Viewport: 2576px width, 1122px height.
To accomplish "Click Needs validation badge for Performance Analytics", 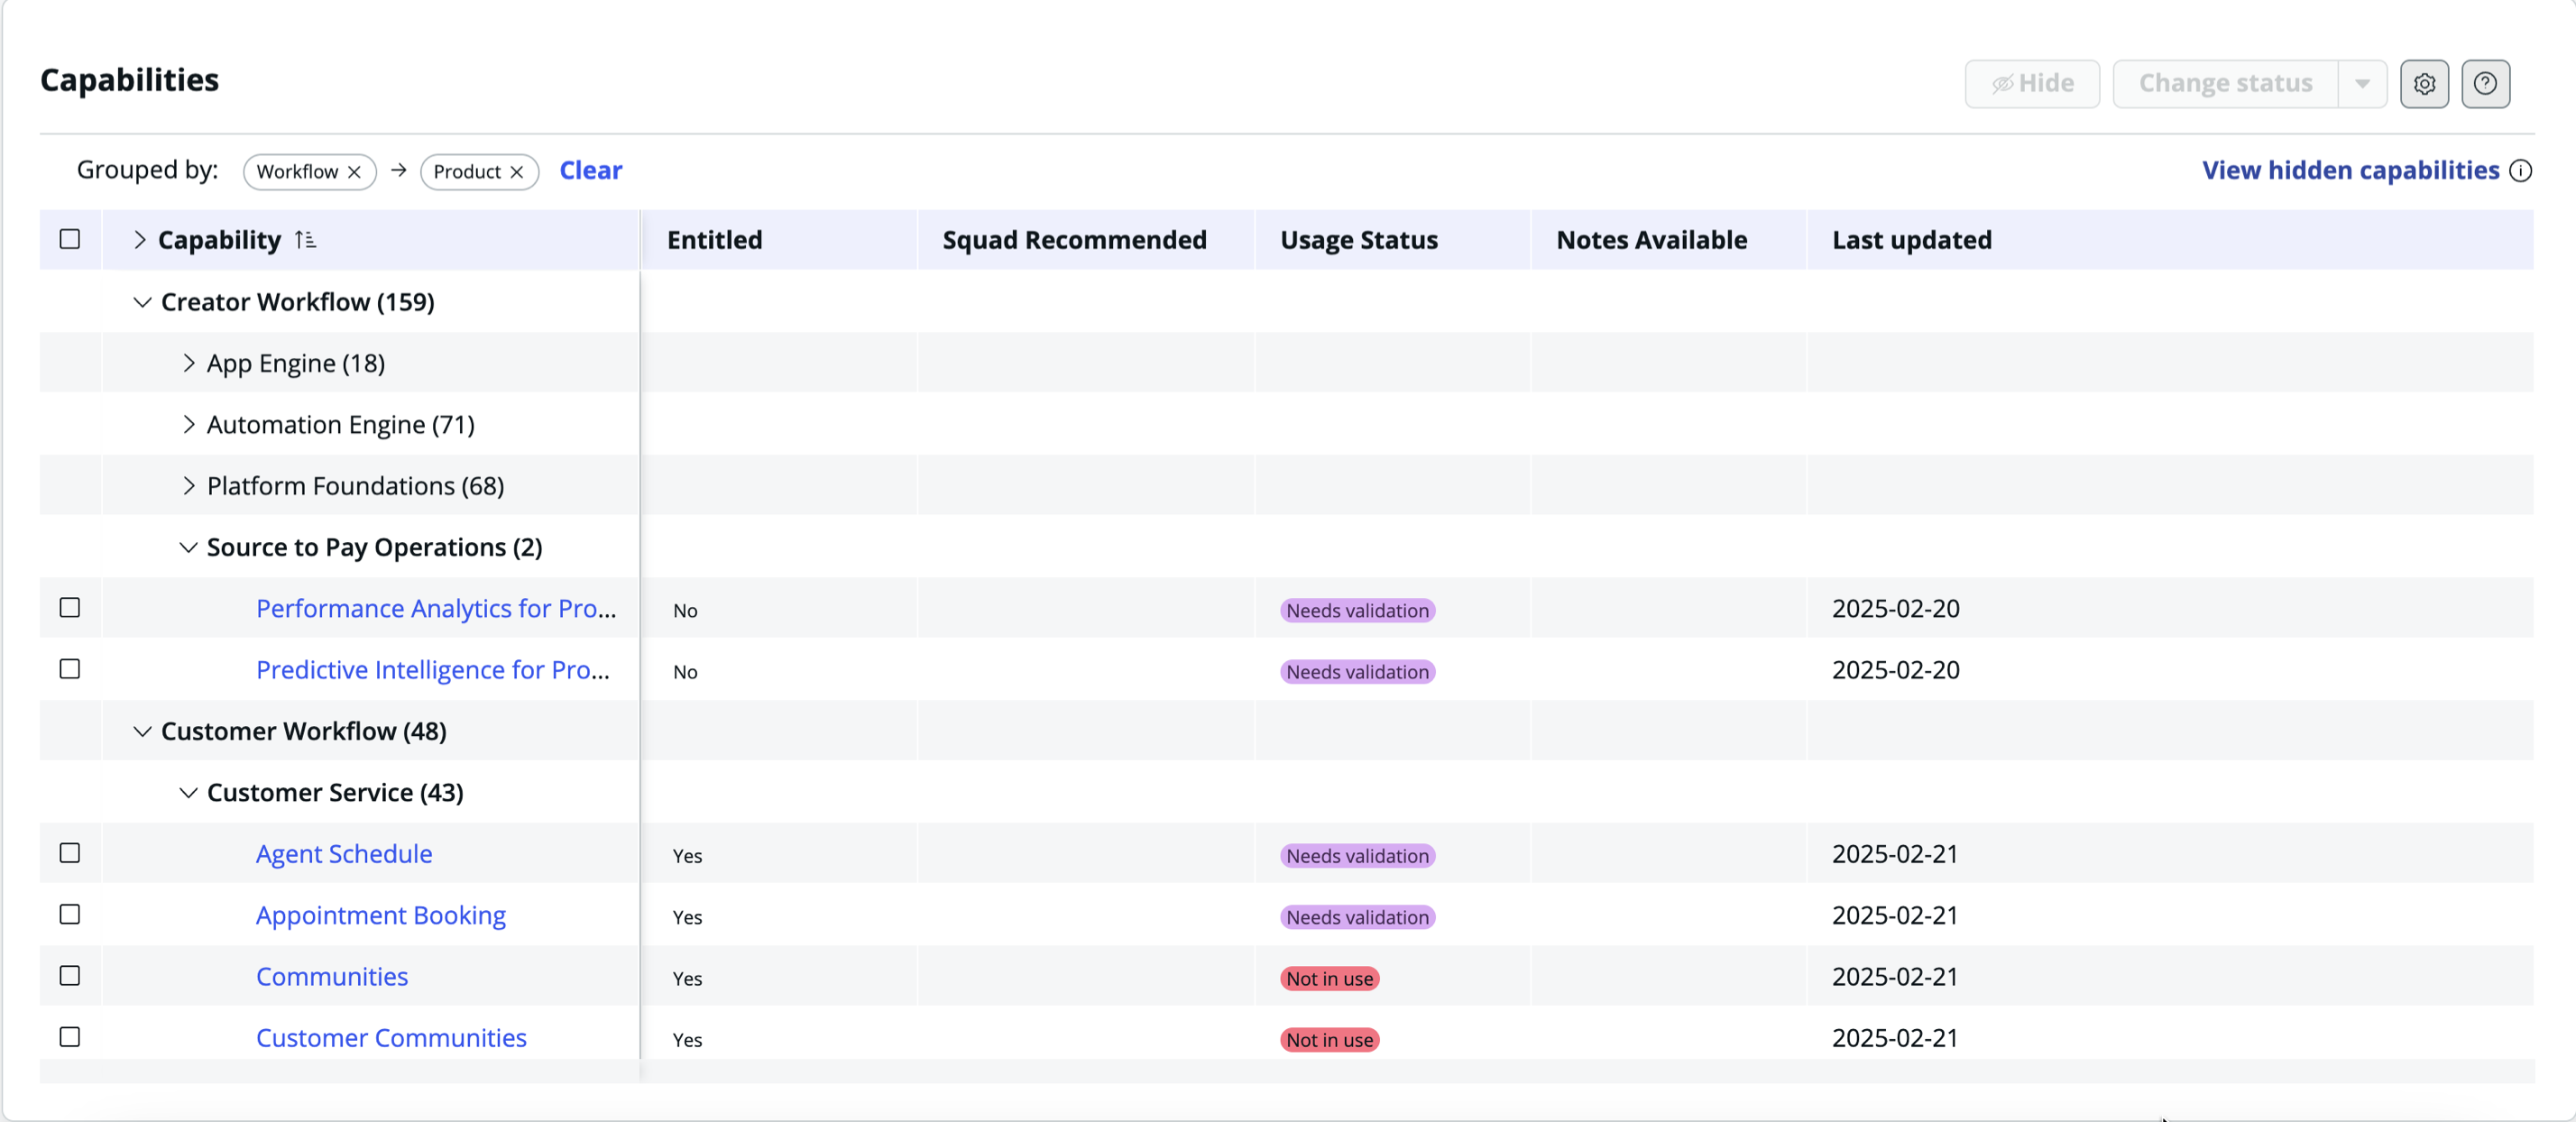I will pyautogui.click(x=1357, y=611).
